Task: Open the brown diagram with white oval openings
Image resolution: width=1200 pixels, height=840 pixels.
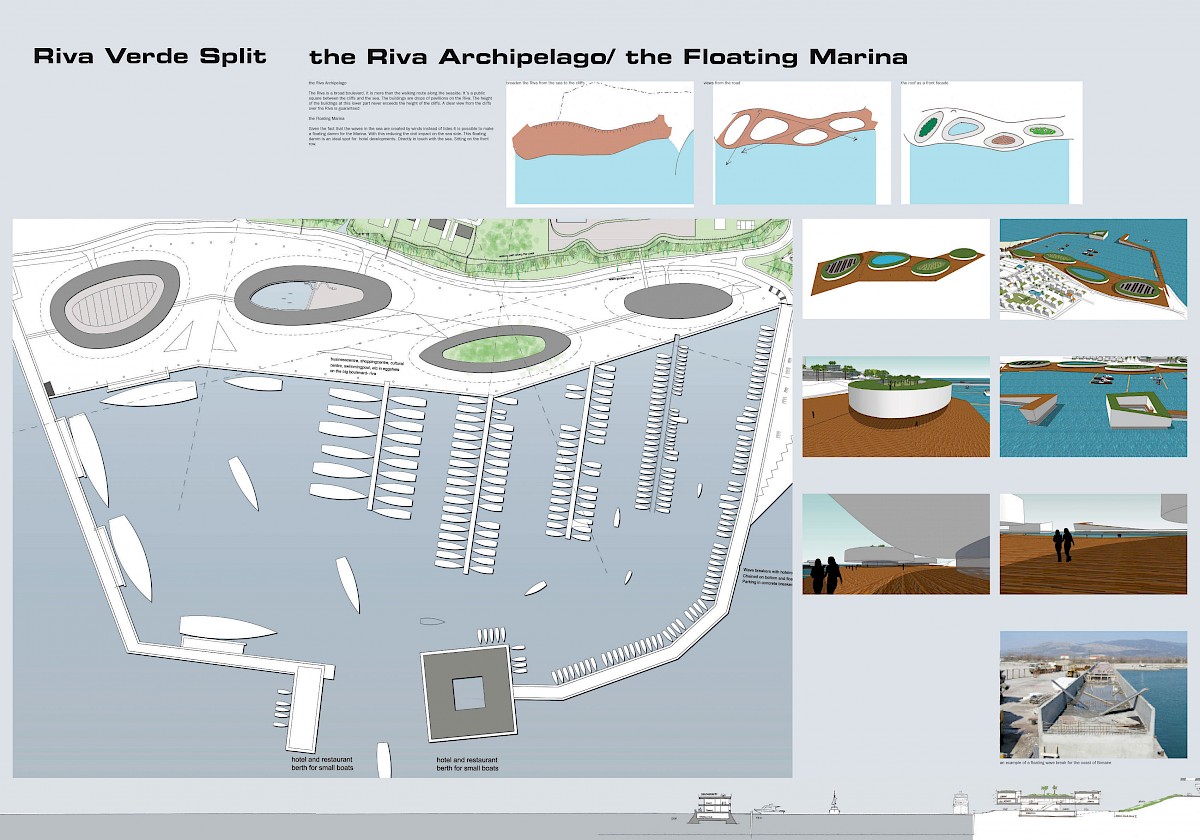Action: tap(802, 144)
